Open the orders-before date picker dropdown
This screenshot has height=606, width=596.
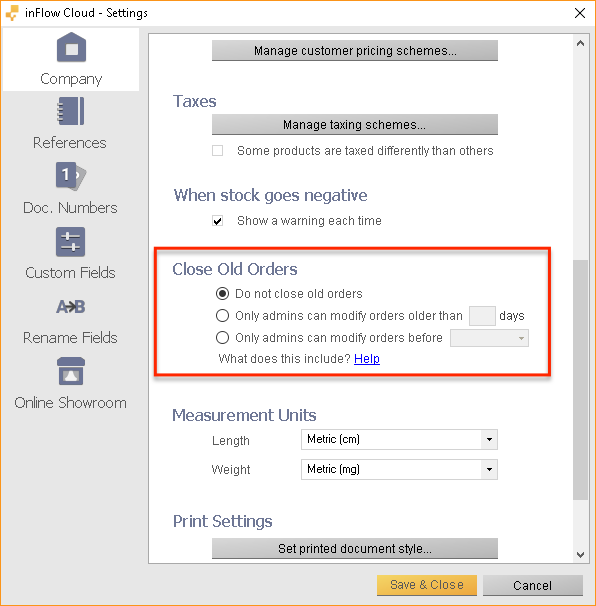(489, 338)
